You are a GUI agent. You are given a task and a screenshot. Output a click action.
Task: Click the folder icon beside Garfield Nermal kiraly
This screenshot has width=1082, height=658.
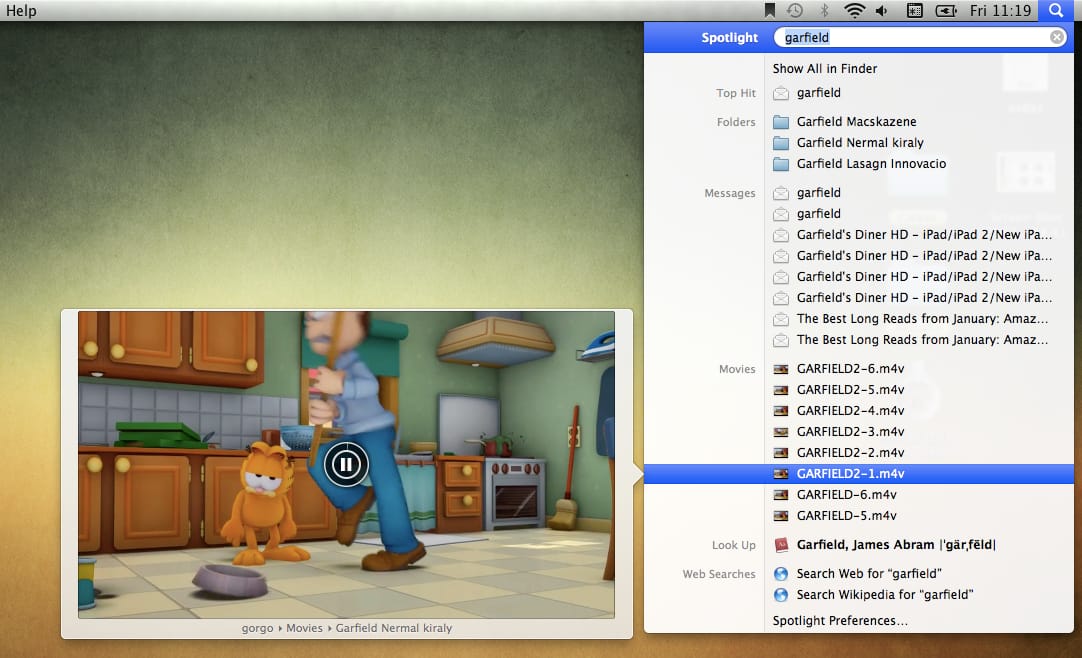[780, 143]
